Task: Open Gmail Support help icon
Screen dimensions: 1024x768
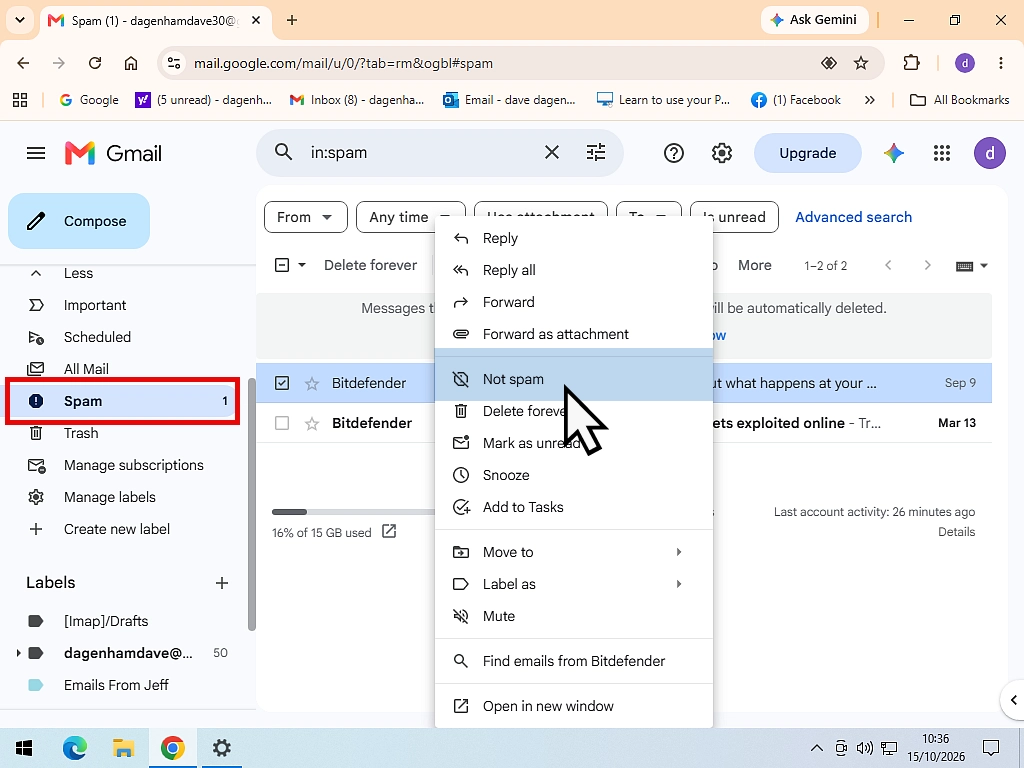Action: [x=673, y=153]
